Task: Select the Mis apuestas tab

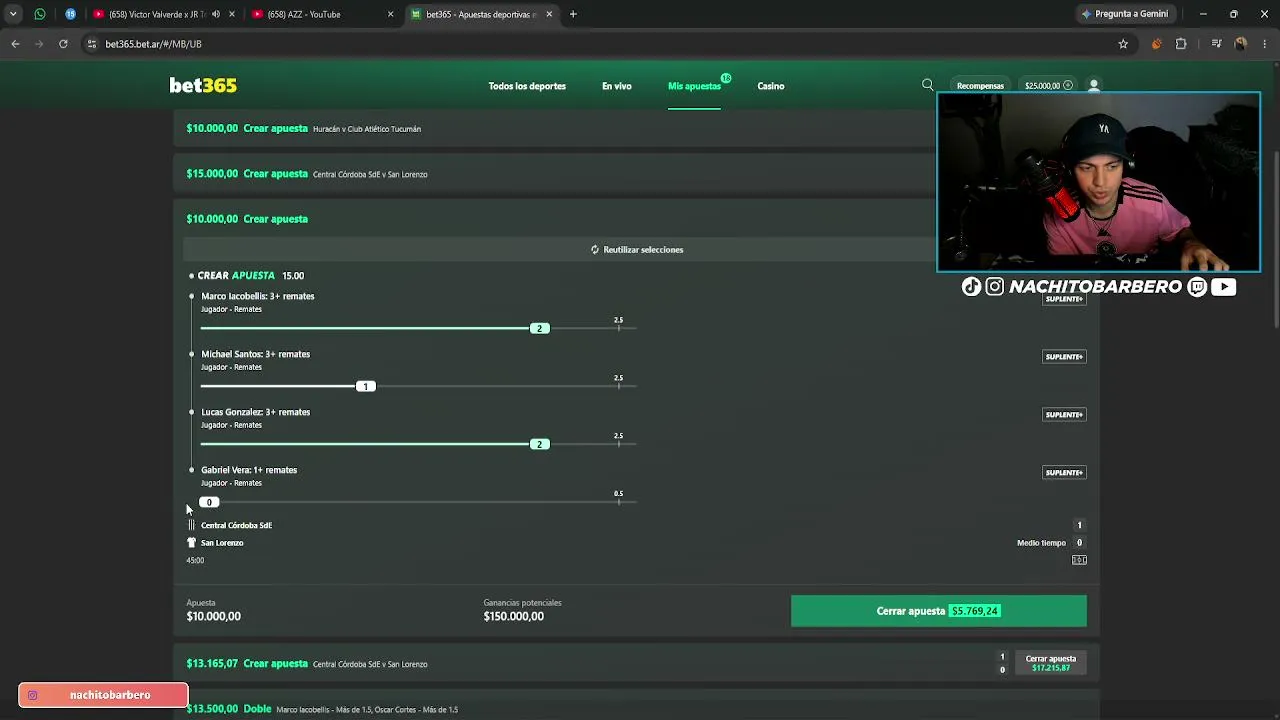Action: (694, 86)
